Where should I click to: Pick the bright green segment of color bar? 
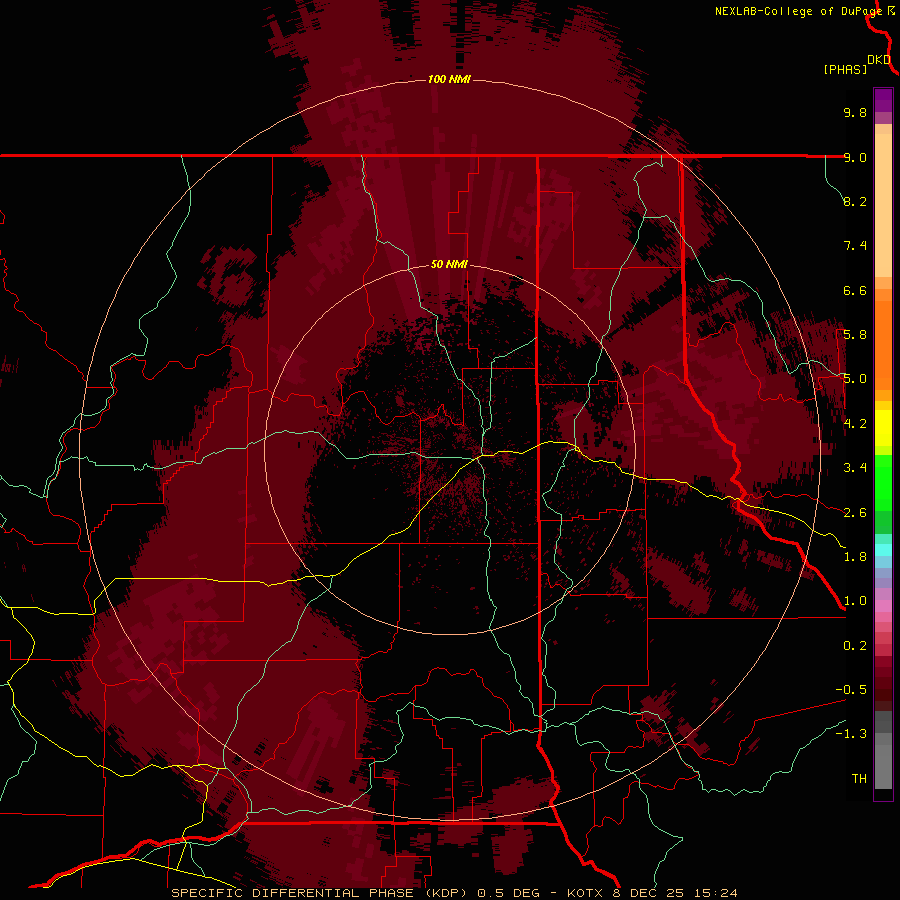[883, 481]
